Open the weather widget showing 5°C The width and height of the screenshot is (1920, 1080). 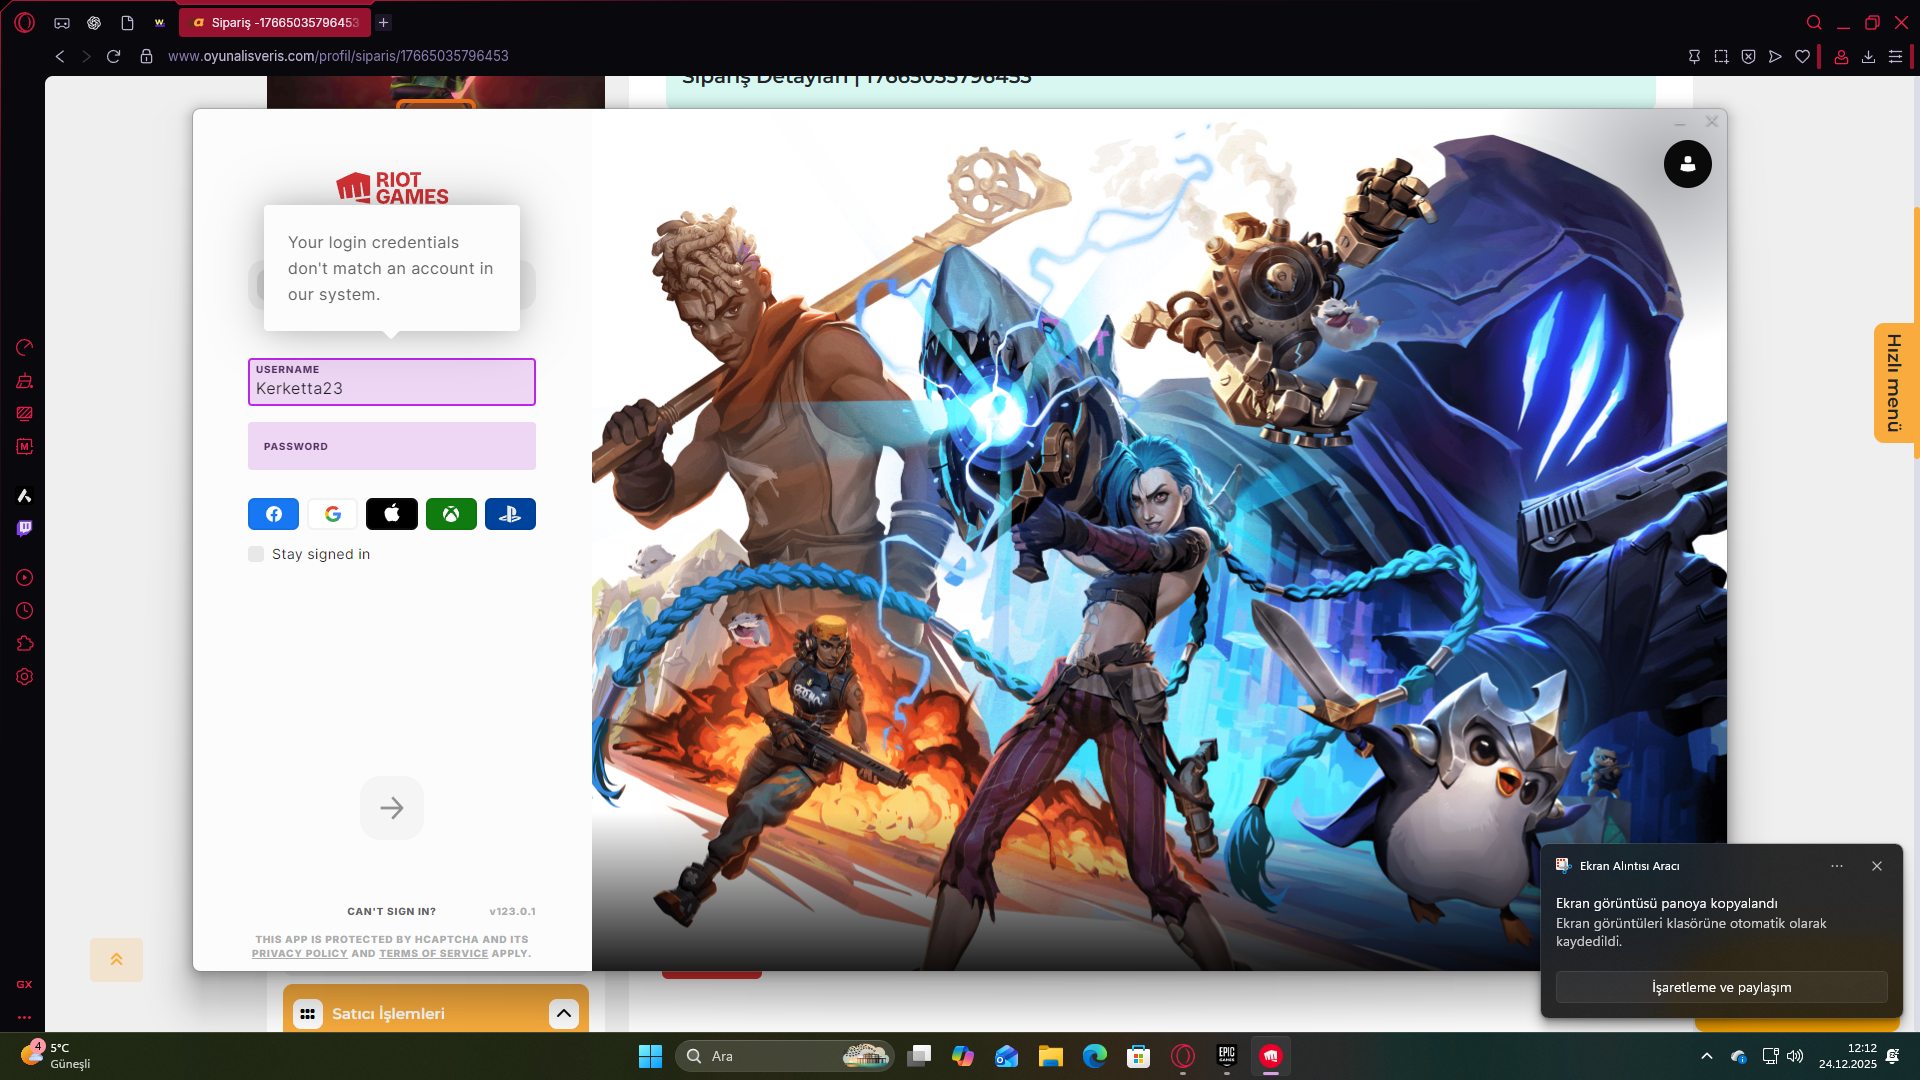pos(56,1055)
